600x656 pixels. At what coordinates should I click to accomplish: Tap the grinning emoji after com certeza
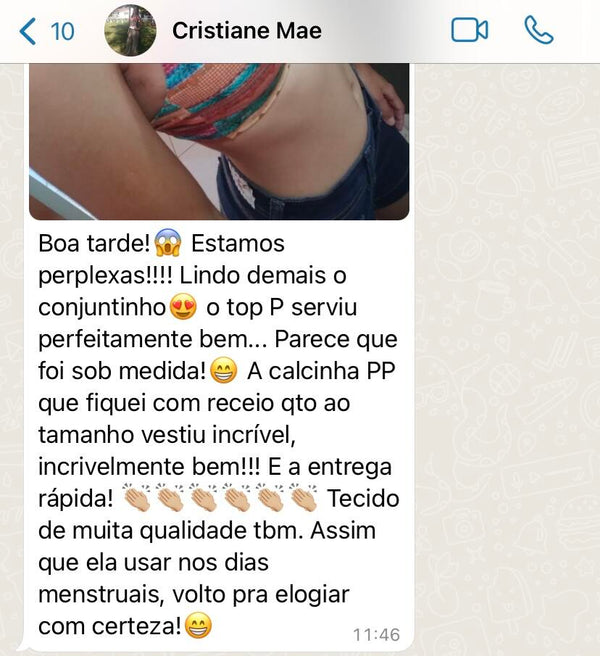click(198, 625)
